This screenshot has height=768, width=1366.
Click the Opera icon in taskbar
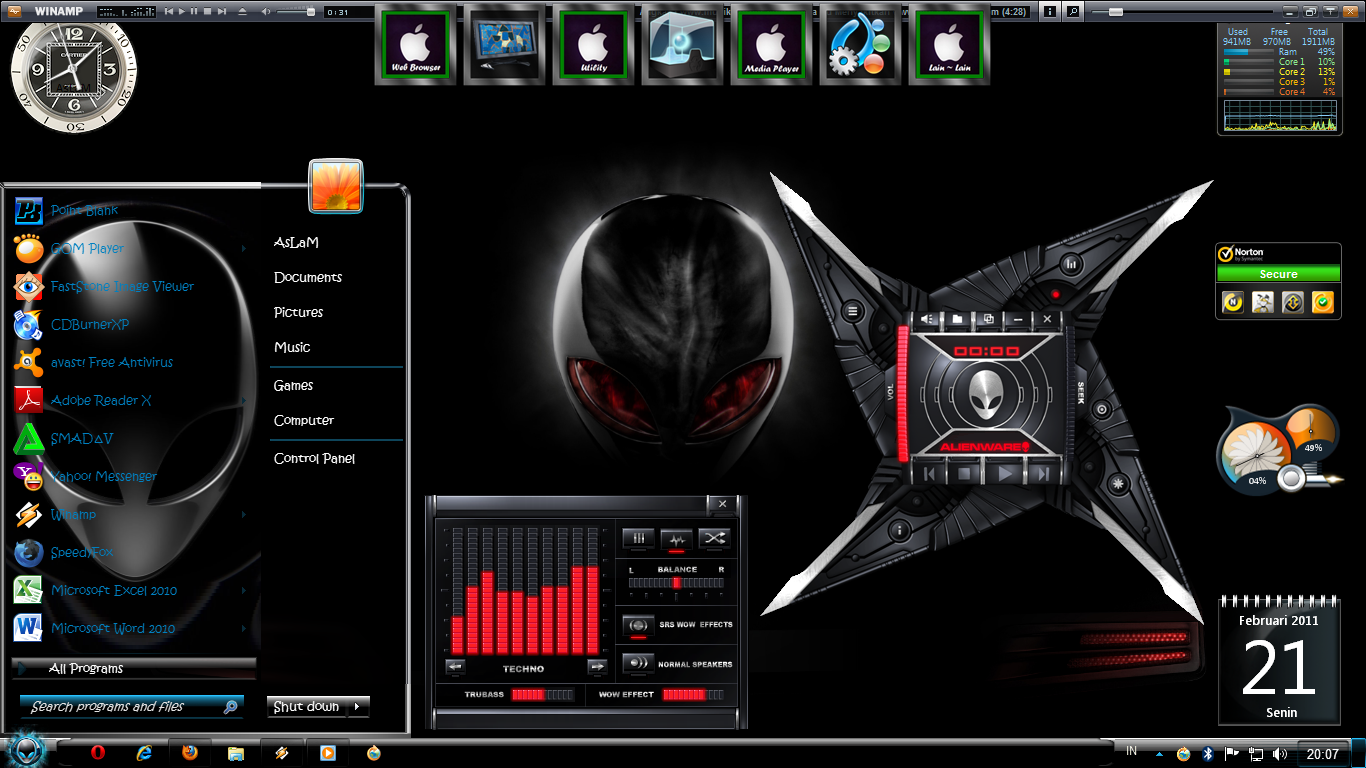click(98, 753)
